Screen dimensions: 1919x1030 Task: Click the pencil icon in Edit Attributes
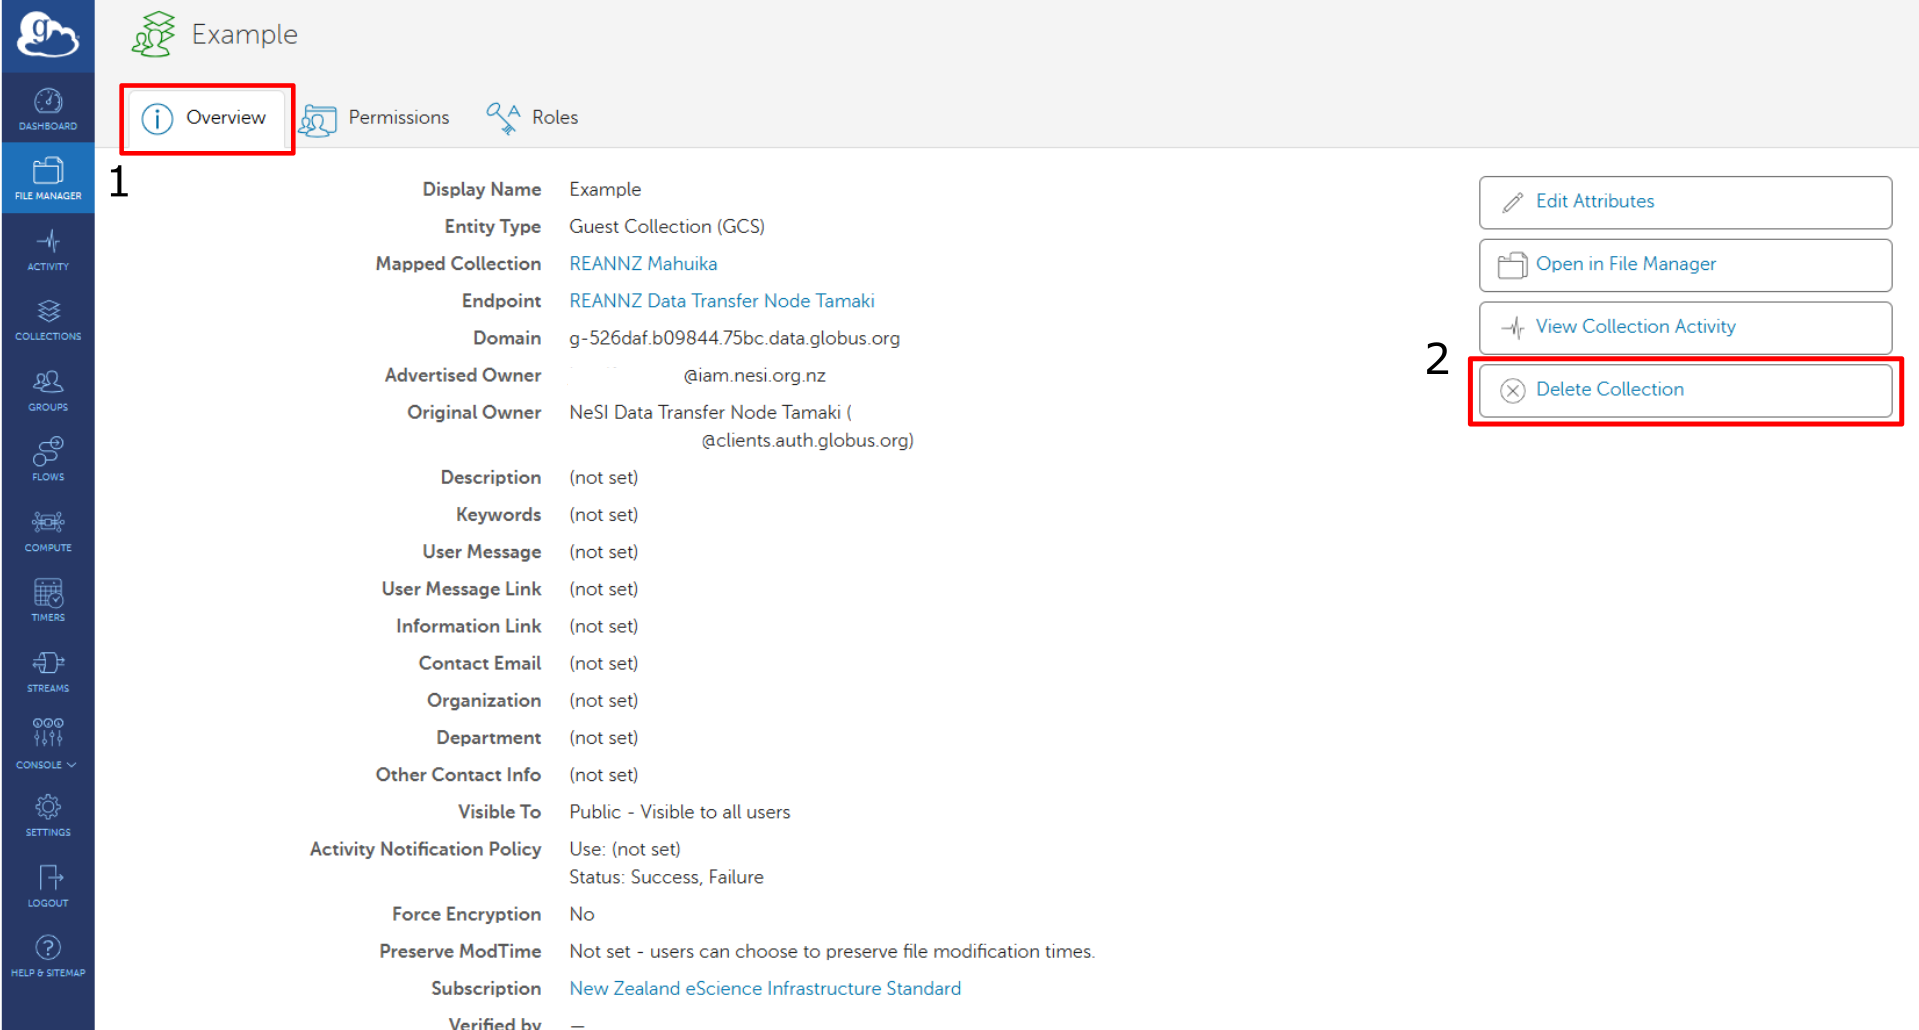(x=1513, y=202)
